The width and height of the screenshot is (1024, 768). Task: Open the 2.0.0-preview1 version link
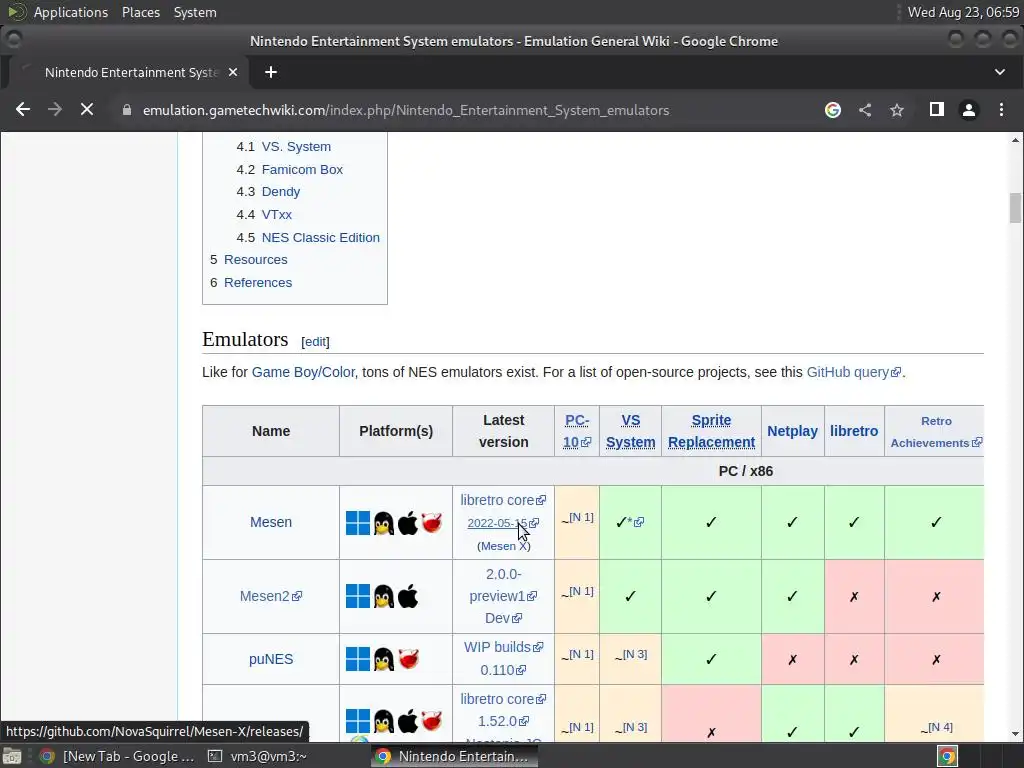[x=504, y=585]
